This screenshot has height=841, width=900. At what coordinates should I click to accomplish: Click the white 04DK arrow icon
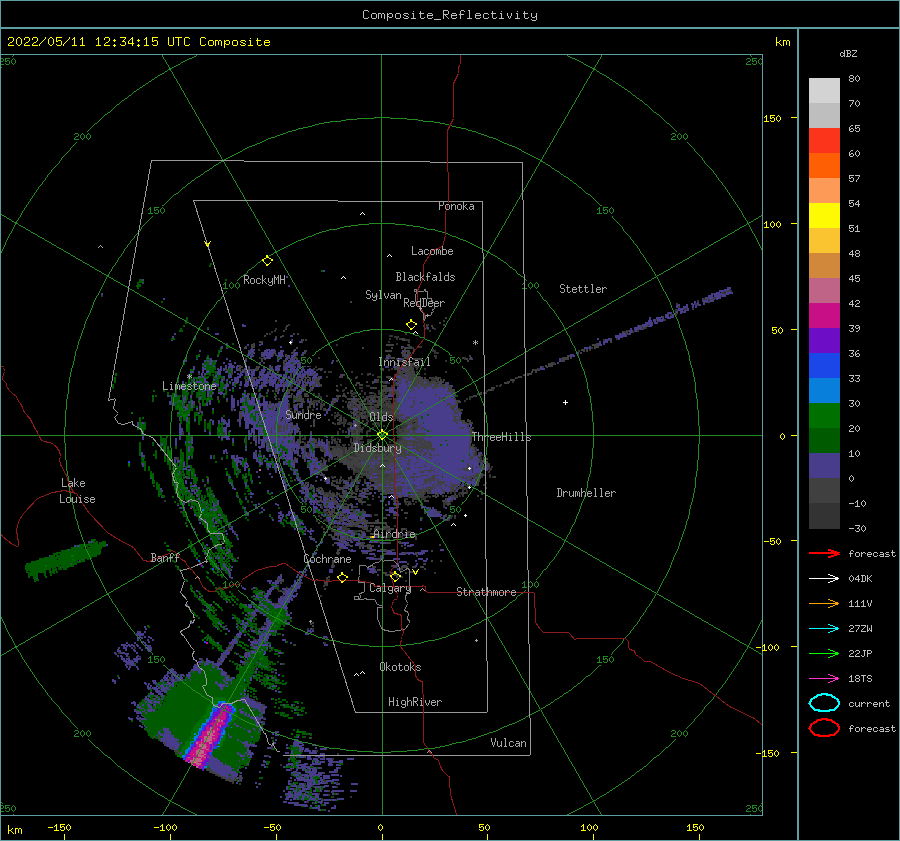[x=824, y=579]
